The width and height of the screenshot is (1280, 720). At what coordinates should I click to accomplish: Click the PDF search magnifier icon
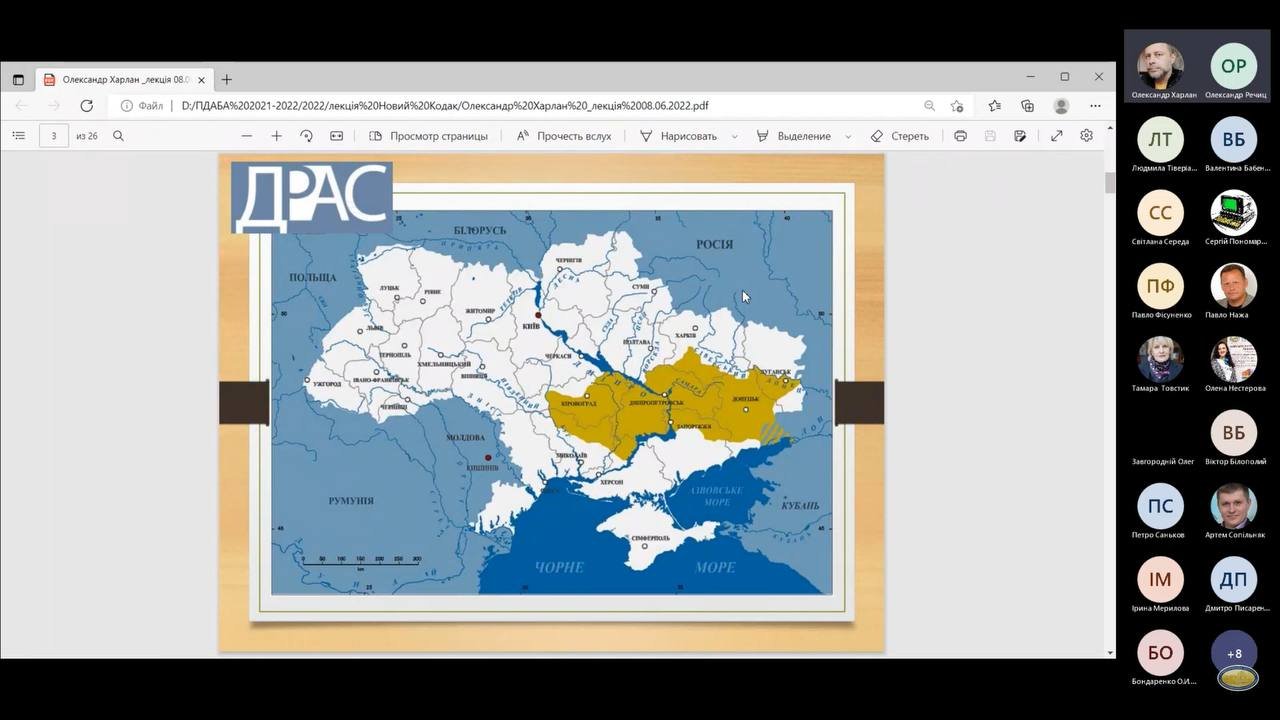pos(118,136)
